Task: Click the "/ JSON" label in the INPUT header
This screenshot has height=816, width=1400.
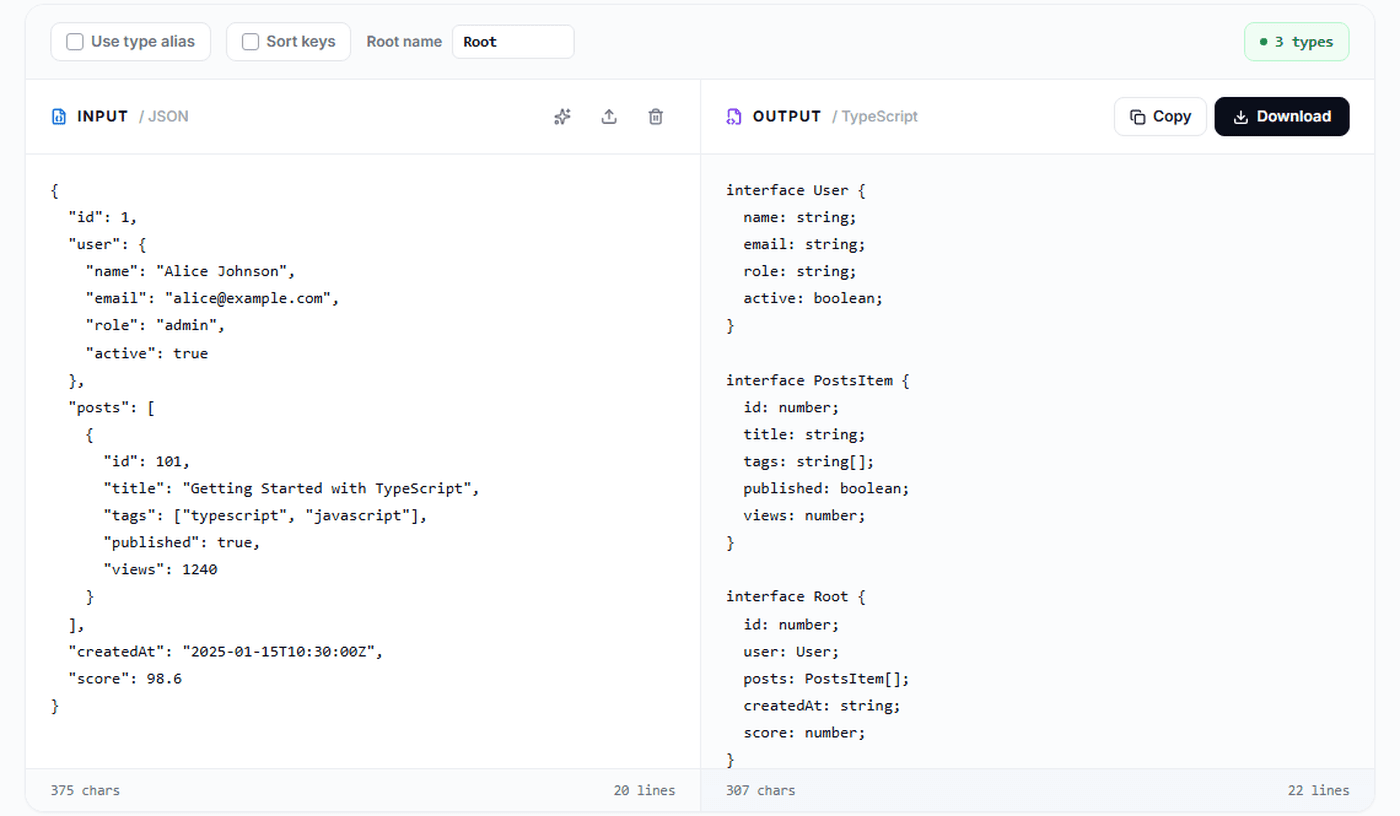Action: click(164, 117)
